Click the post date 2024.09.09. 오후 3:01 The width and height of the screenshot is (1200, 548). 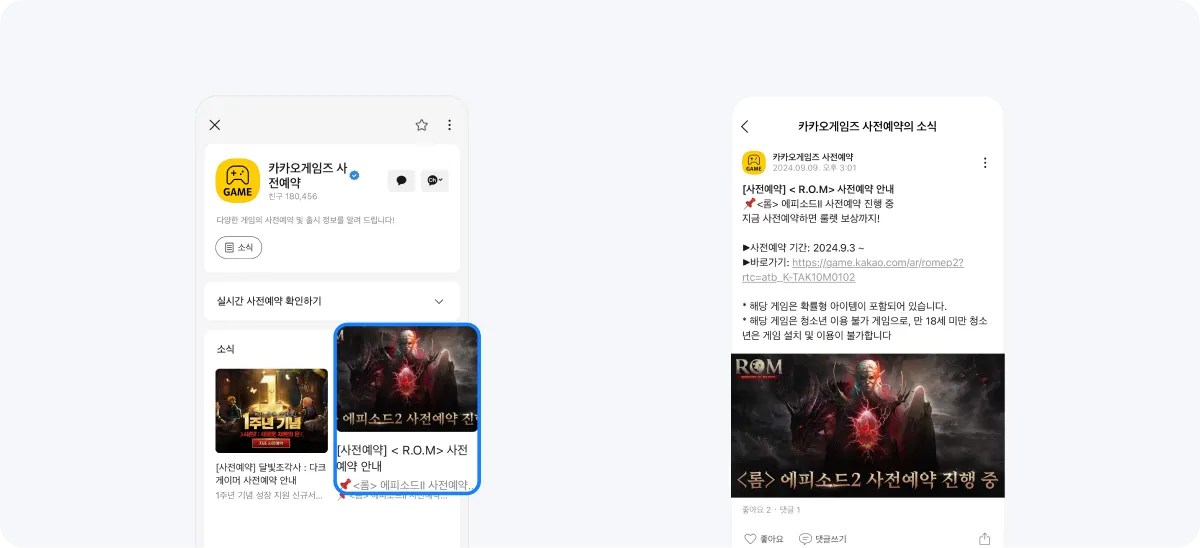click(x=815, y=168)
